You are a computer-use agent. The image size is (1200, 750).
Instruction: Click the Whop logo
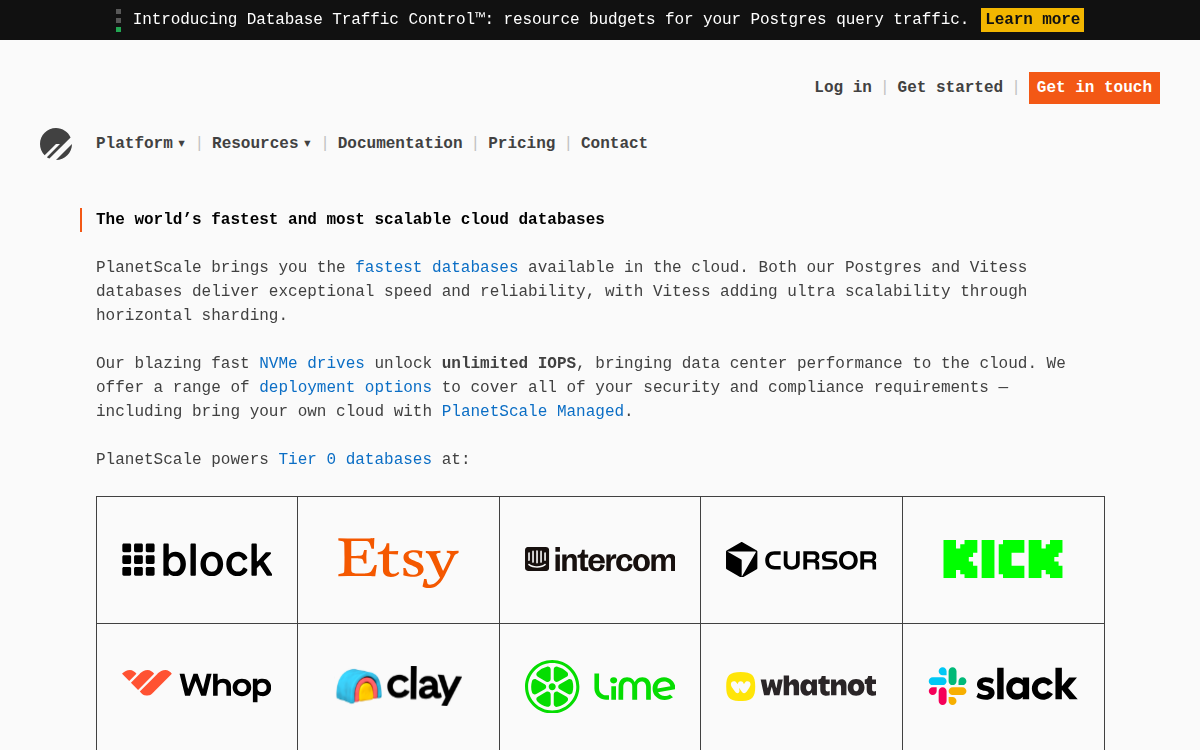coord(197,685)
